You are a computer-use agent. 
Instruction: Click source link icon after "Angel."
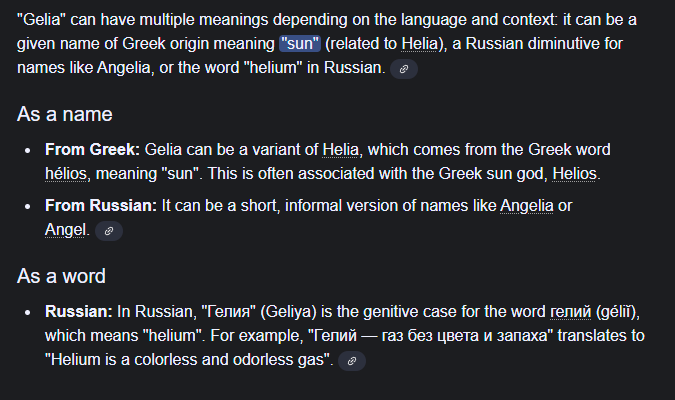click(109, 231)
